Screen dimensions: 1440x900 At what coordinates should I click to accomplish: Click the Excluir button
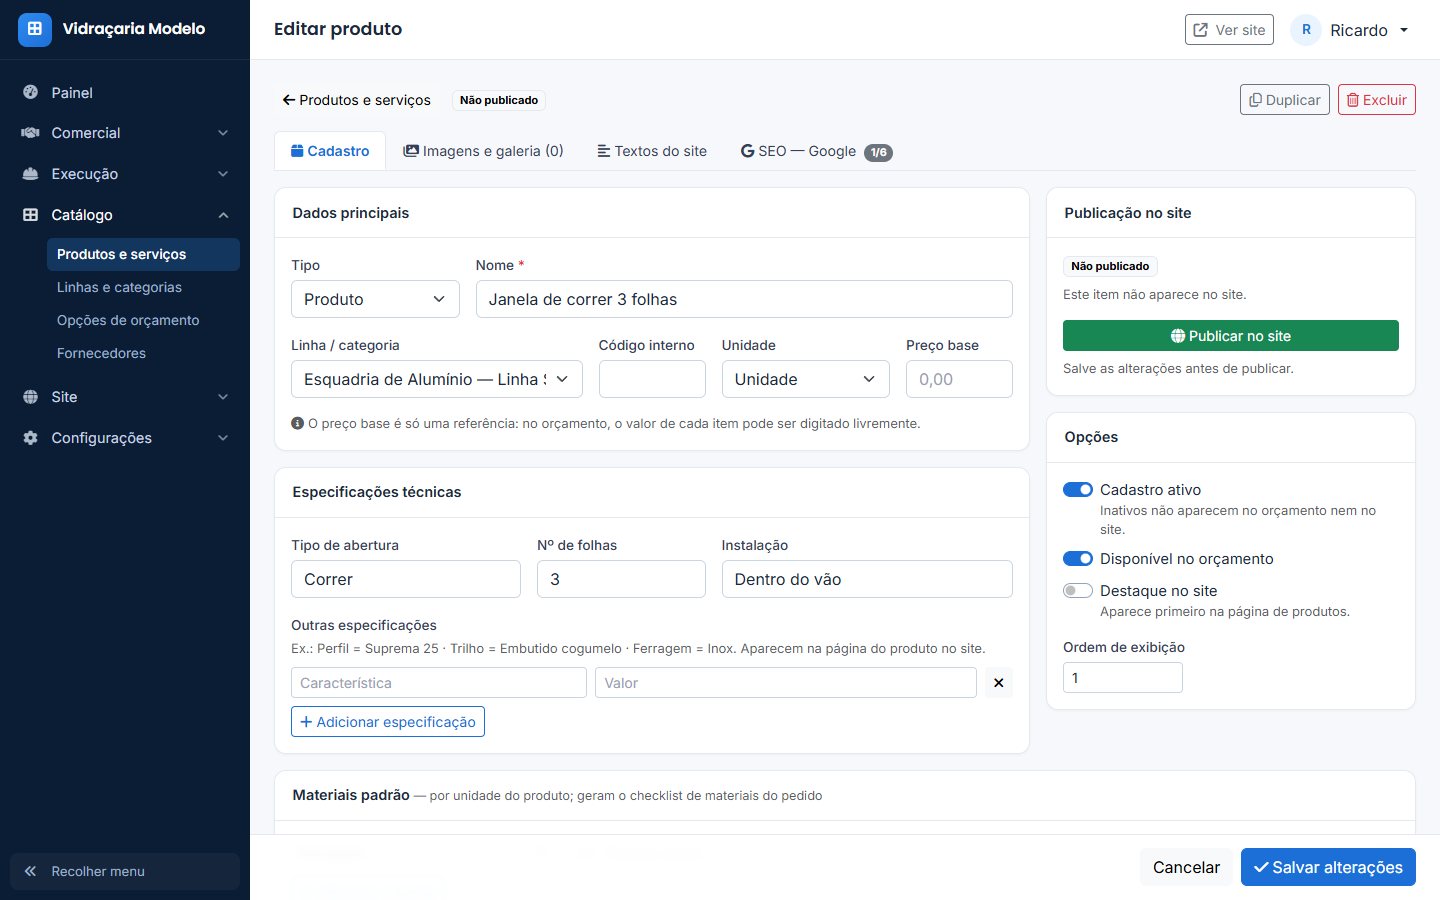click(1377, 100)
